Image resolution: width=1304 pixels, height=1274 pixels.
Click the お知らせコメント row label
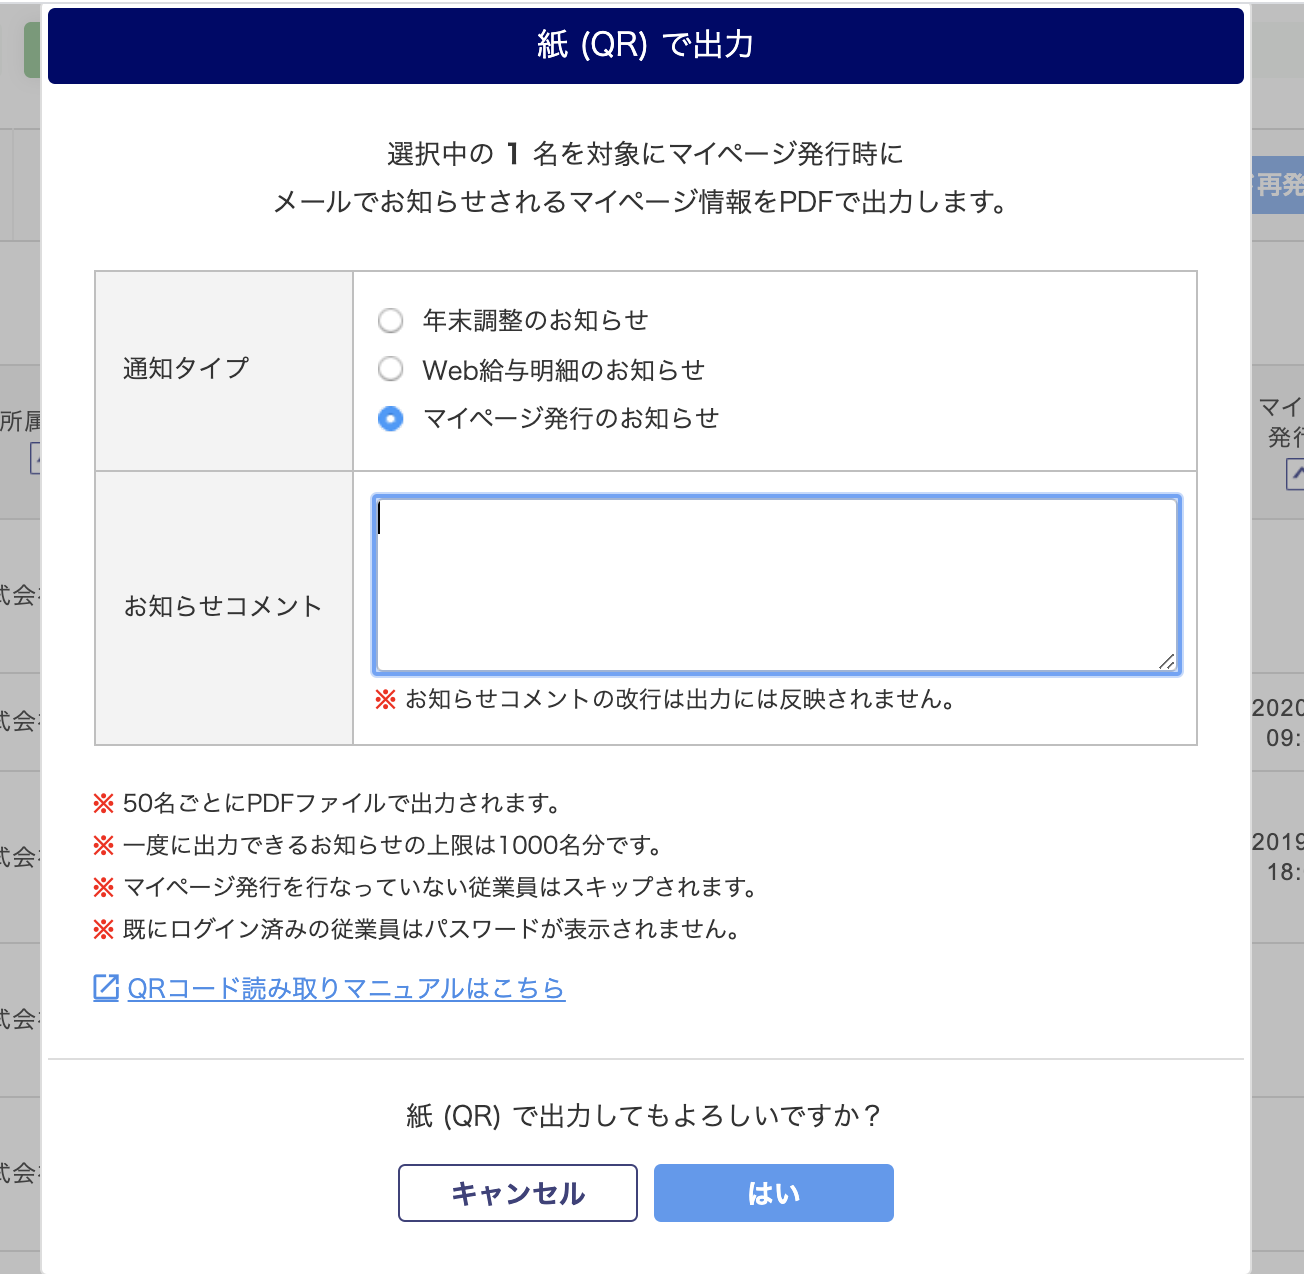[x=223, y=607]
